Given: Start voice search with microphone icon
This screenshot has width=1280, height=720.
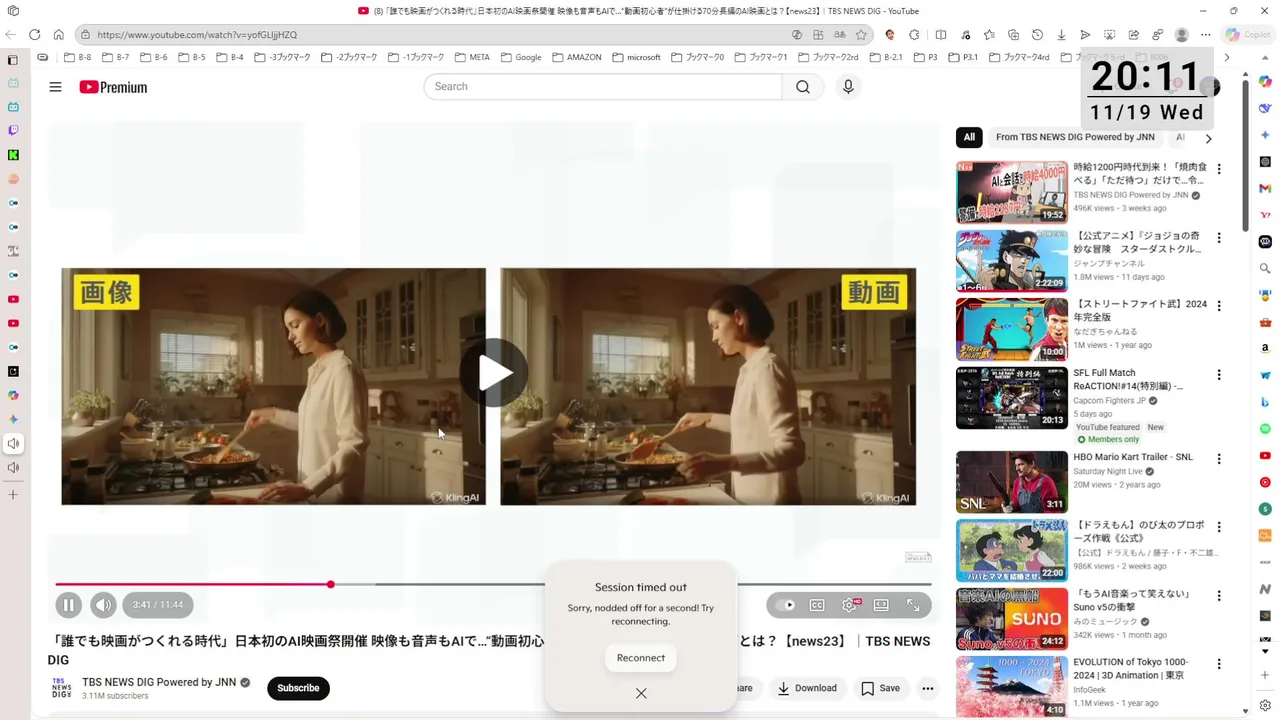Looking at the screenshot, I should 848,87.
